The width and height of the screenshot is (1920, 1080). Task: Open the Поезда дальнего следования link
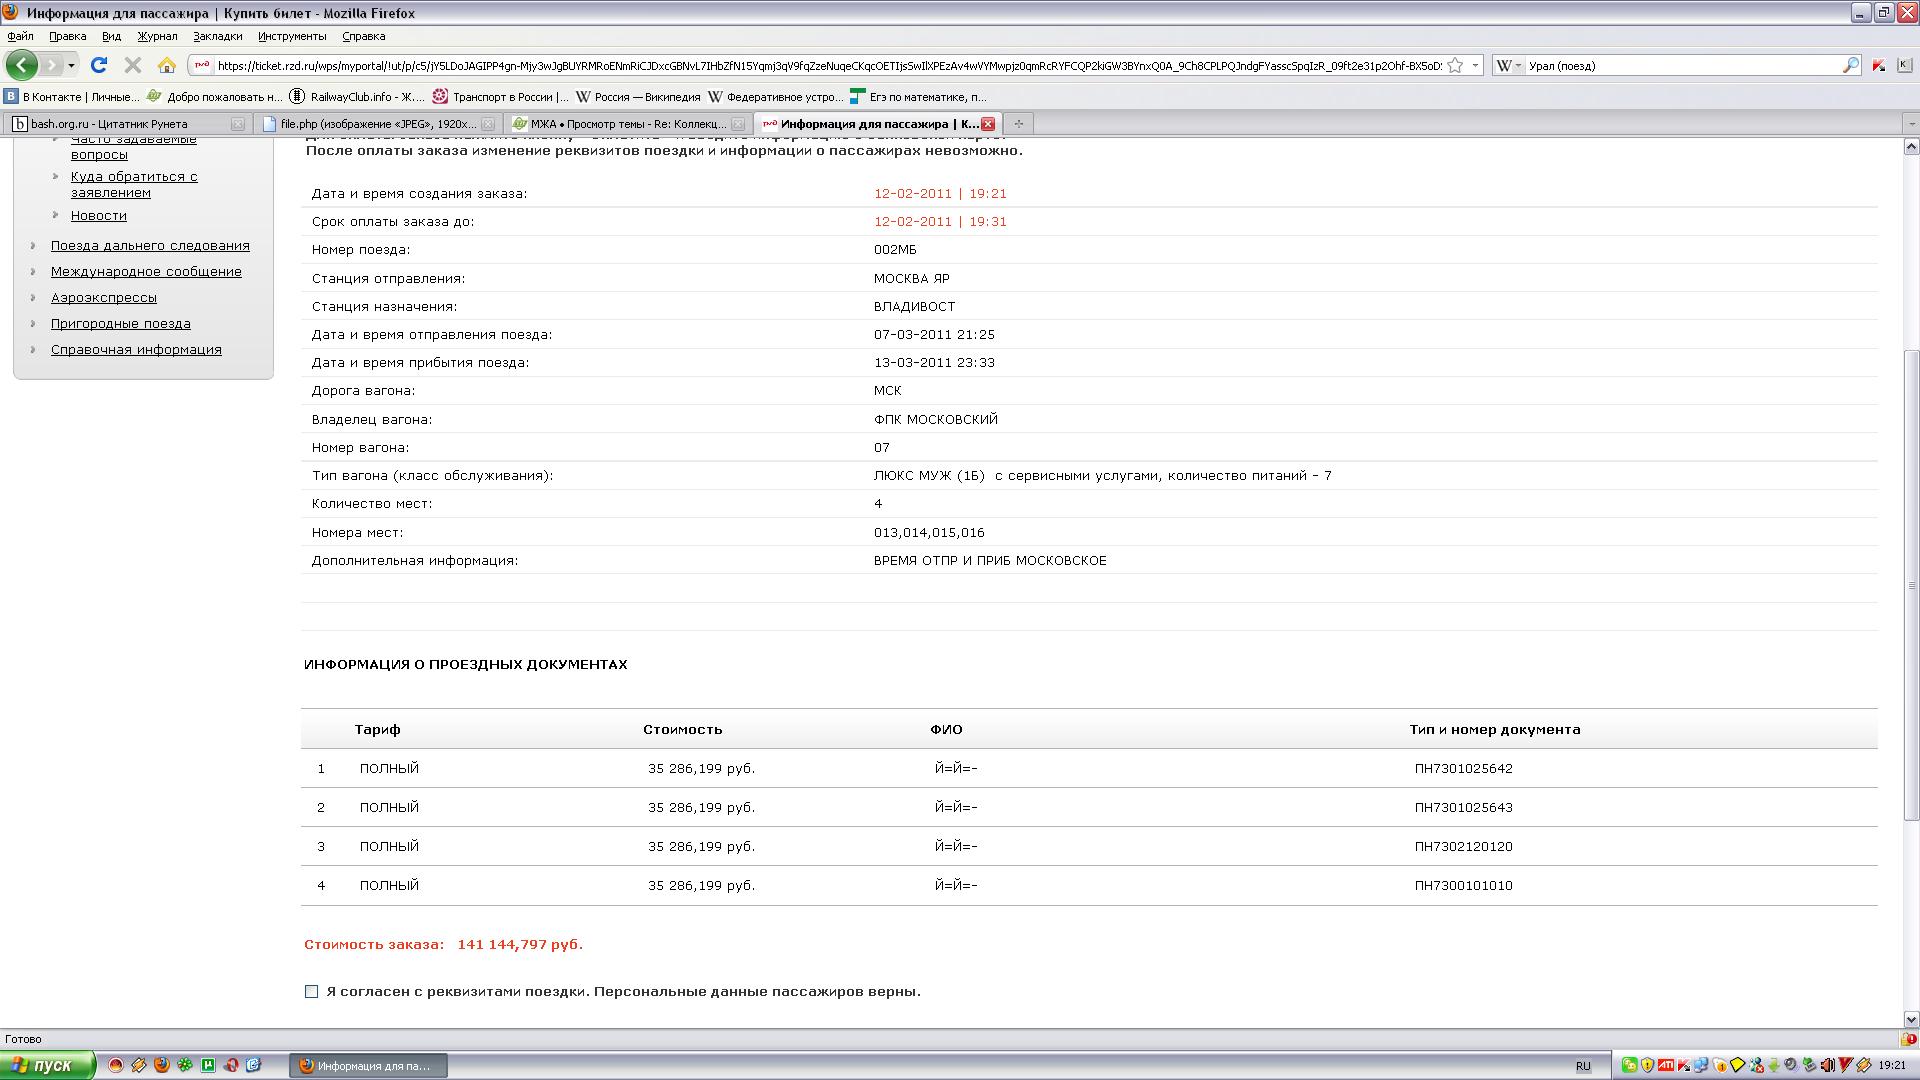150,246
